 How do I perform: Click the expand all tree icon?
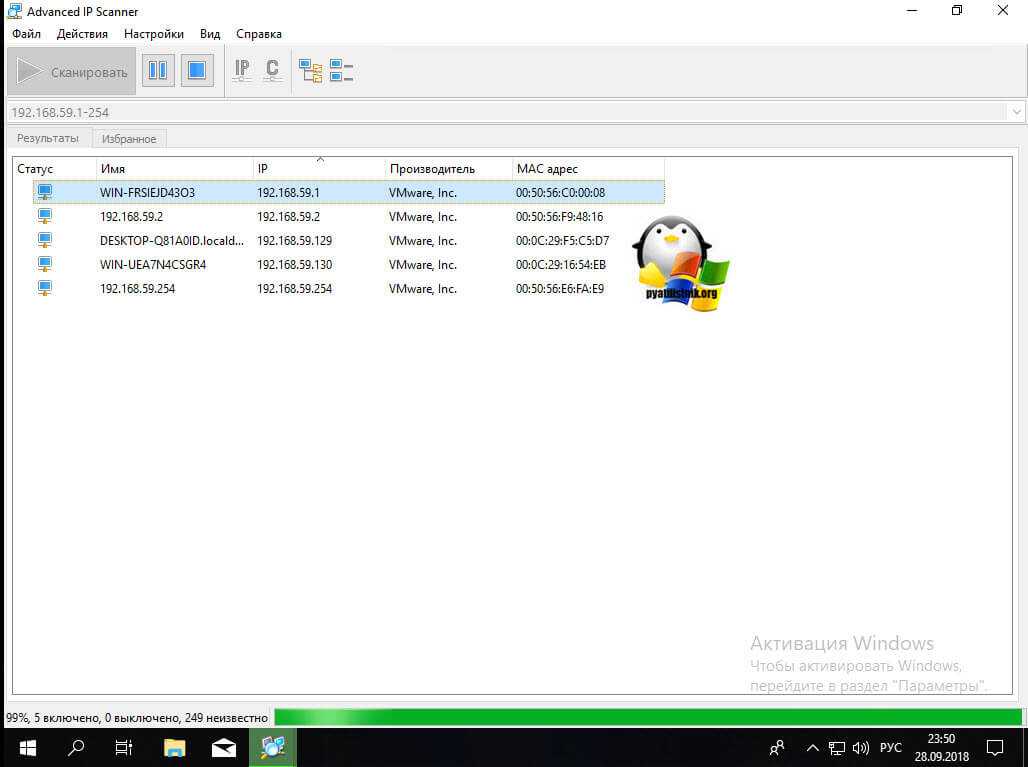click(x=311, y=71)
